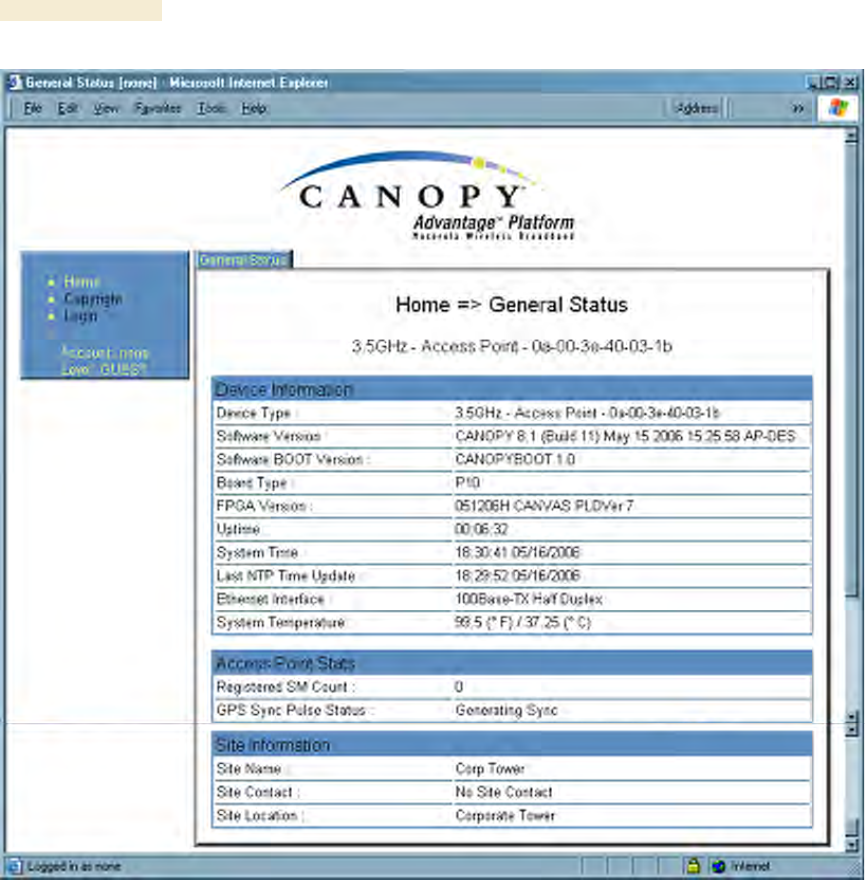Click the GPS Sync Pulse Status label
865x880 pixels.
click(294, 710)
